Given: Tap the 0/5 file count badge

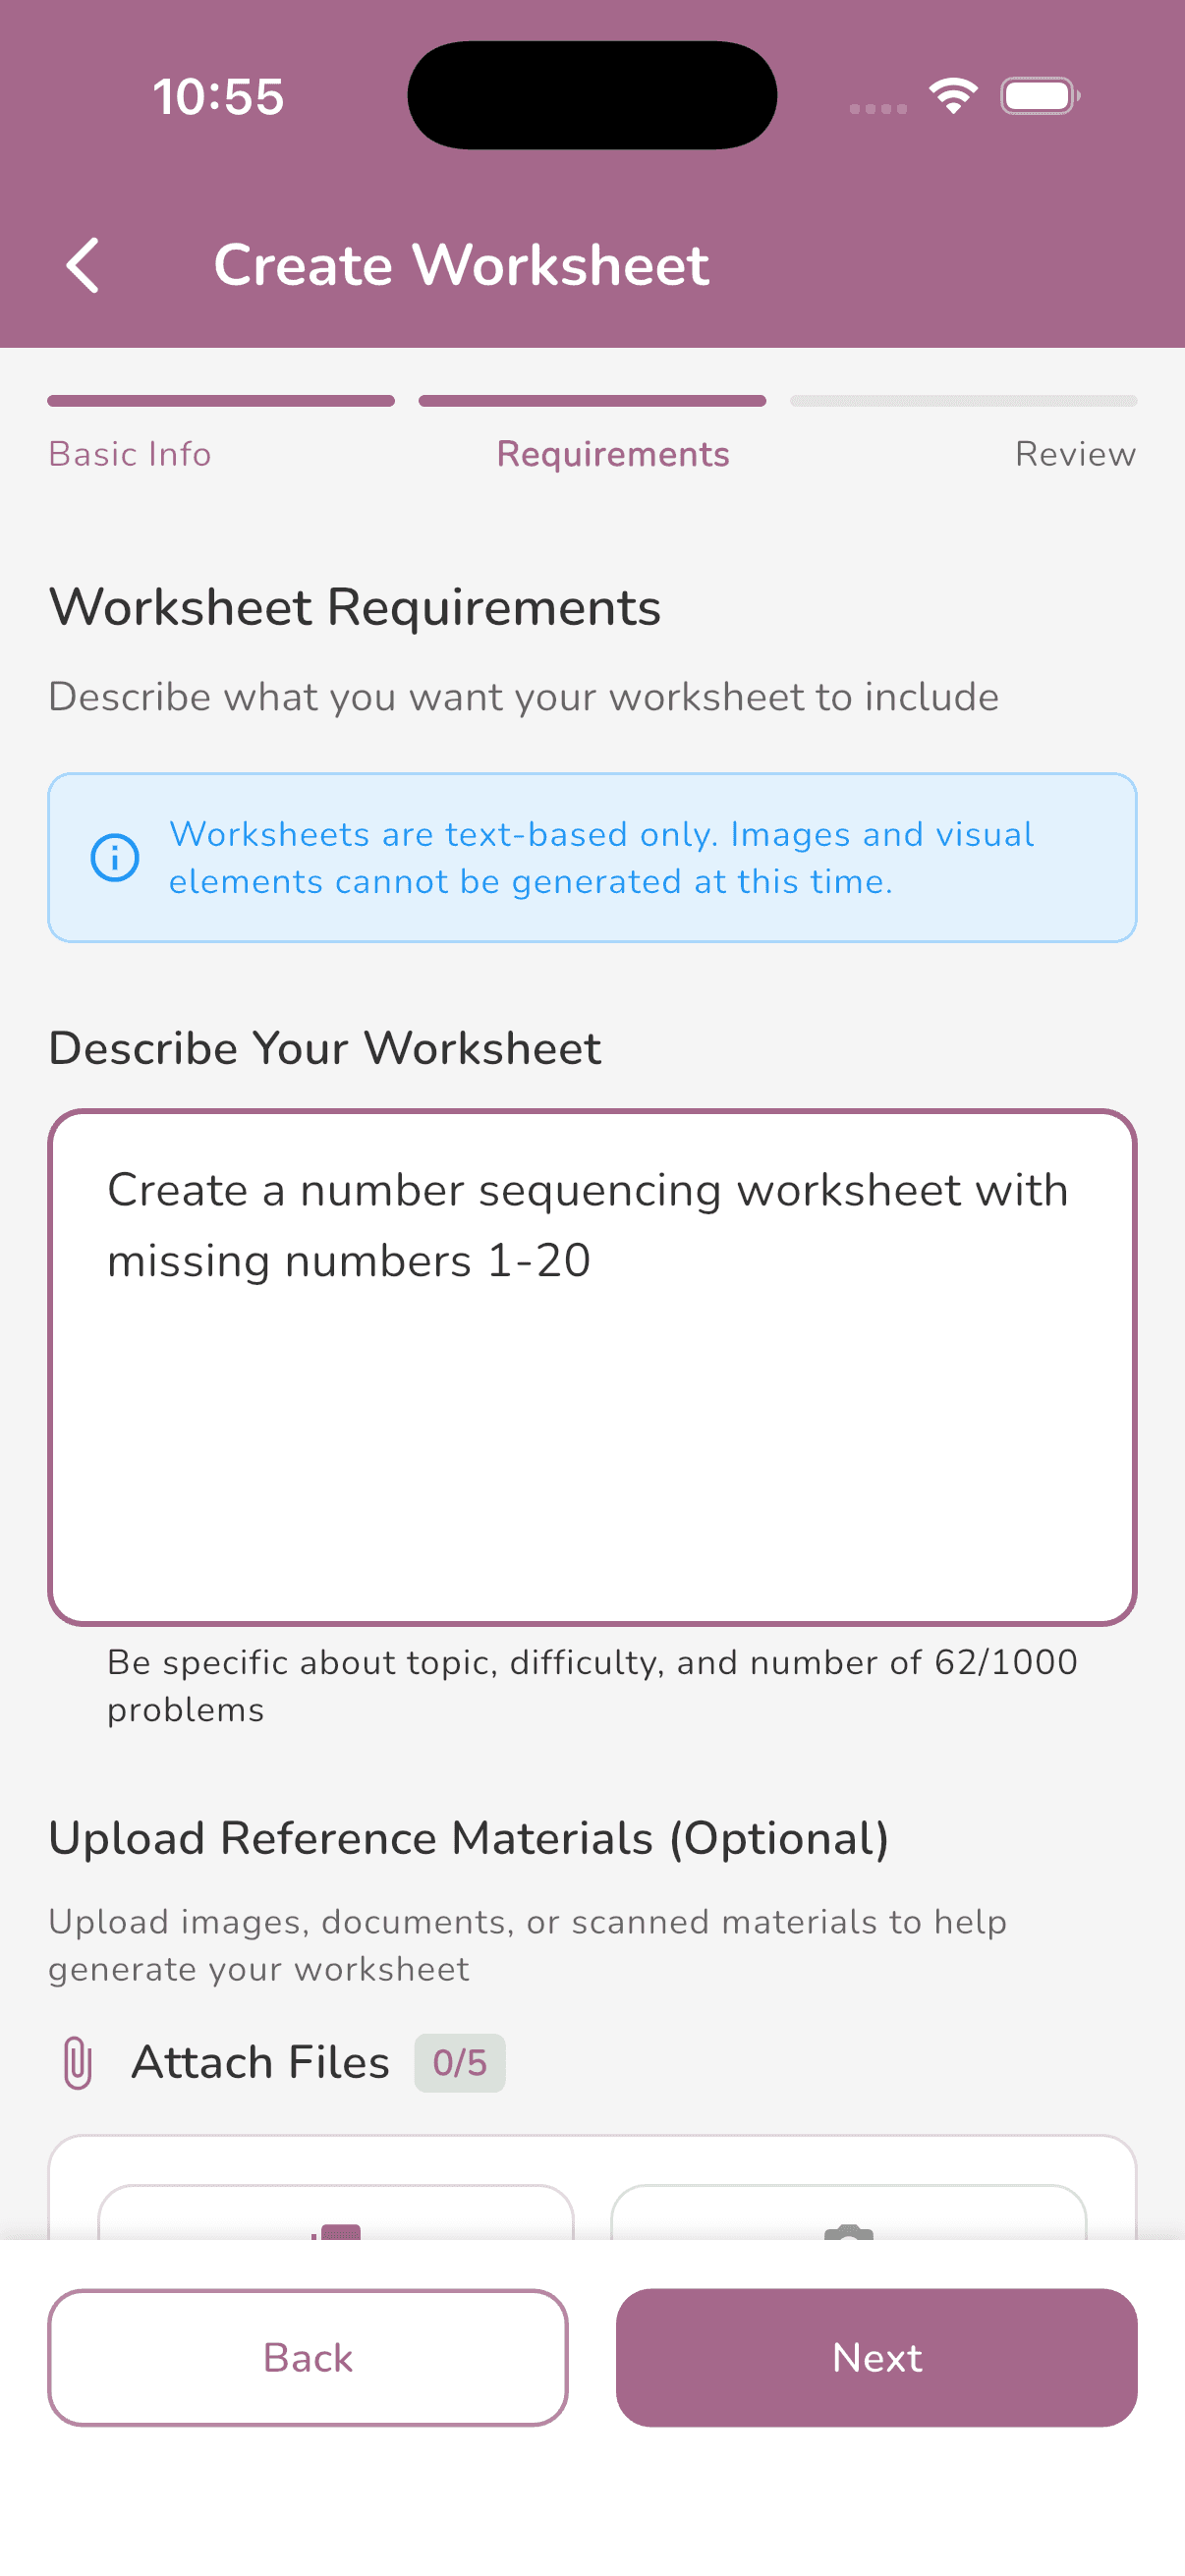Looking at the screenshot, I should 458,2062.
